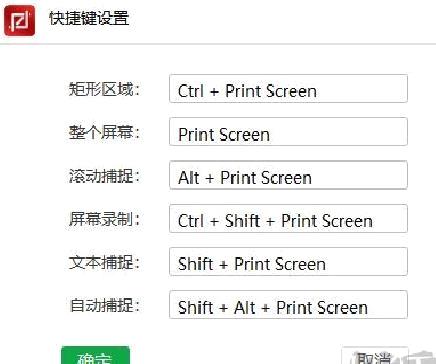The image size is (436, 364).
Task: Click the 文本捕捉 Shift + Print Screen field
Action: [288, 261]
